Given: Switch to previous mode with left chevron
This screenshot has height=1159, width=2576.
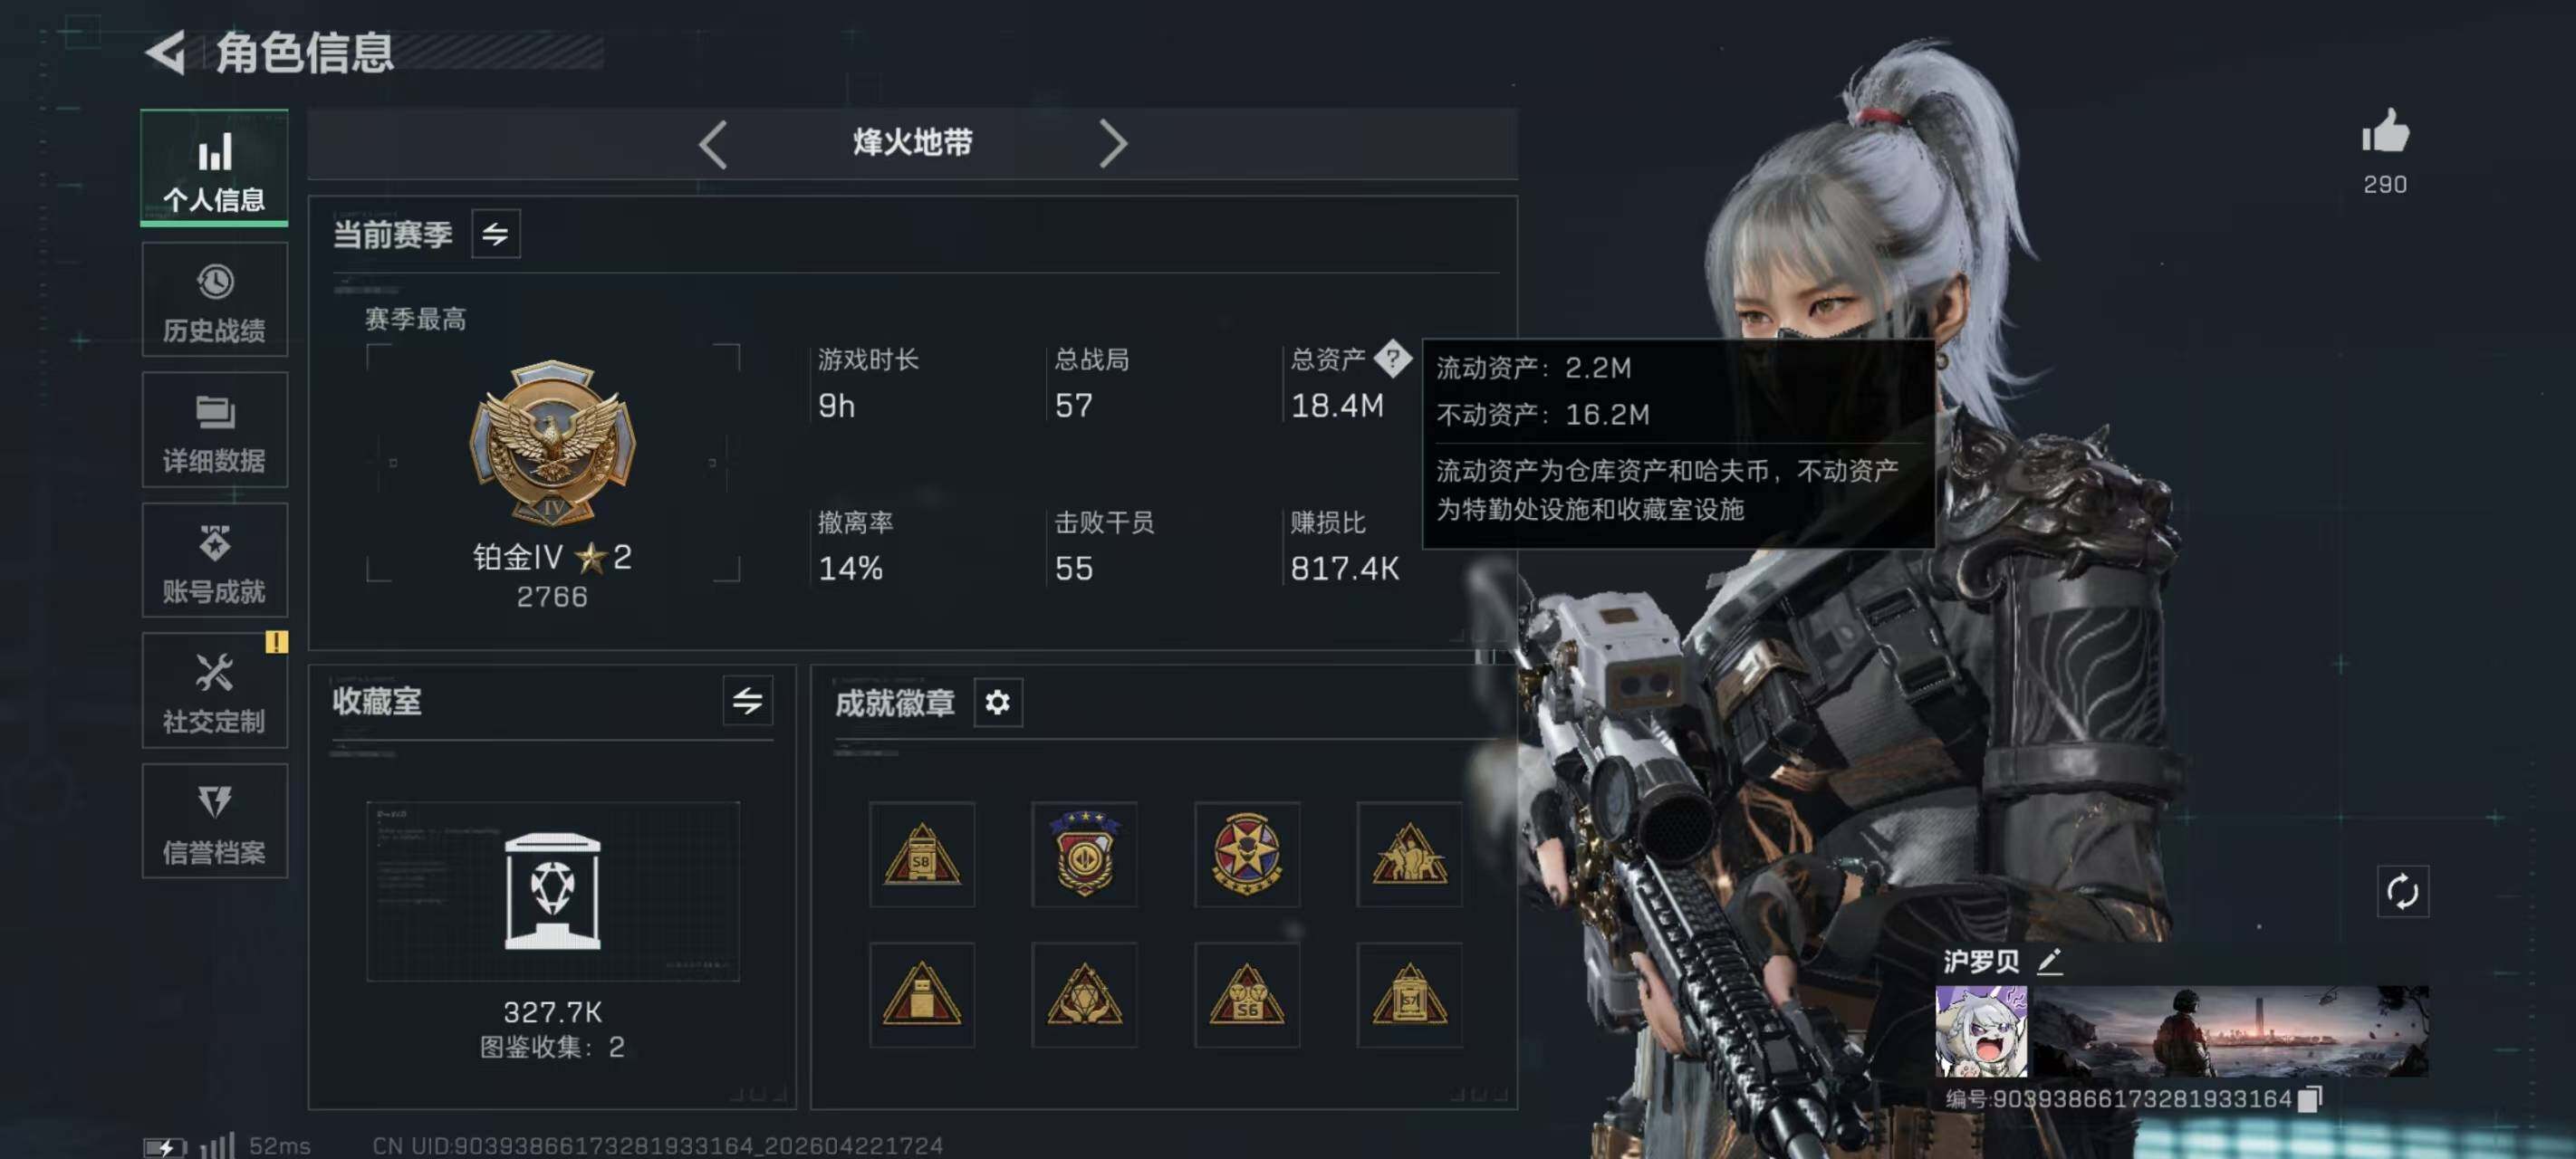Looking at the screenshot, I should pyautogui.click(x=712, y=144).
